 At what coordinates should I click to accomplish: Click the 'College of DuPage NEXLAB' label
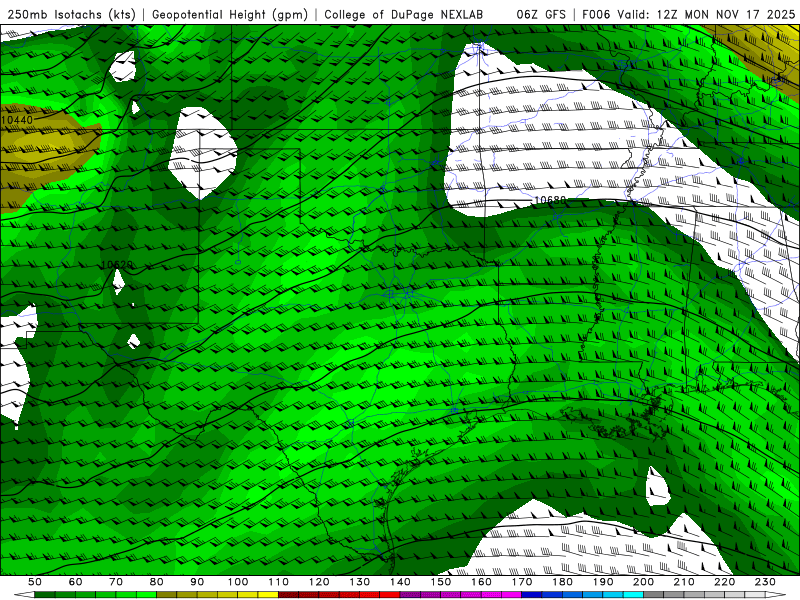coord(403,14)
